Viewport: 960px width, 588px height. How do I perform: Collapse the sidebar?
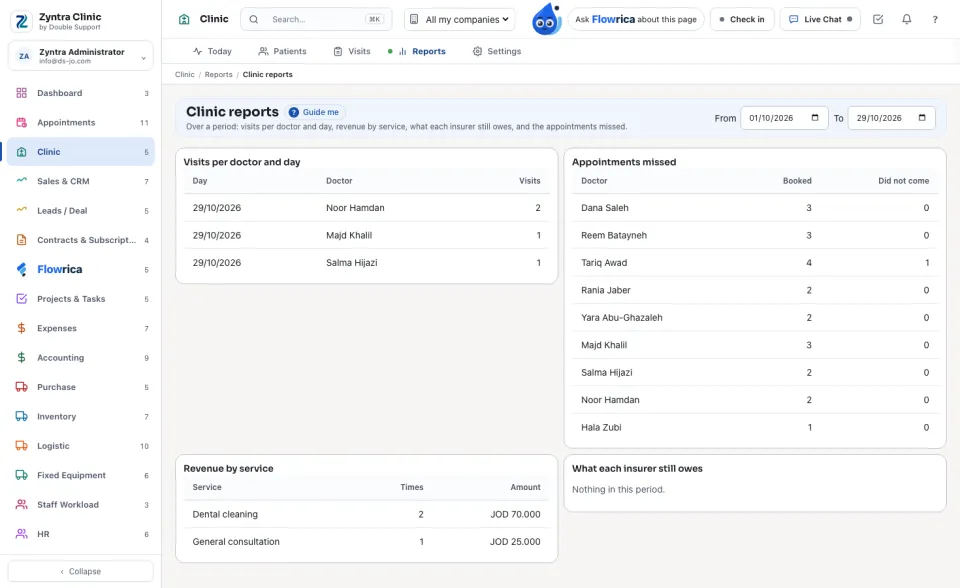point(81,571)
